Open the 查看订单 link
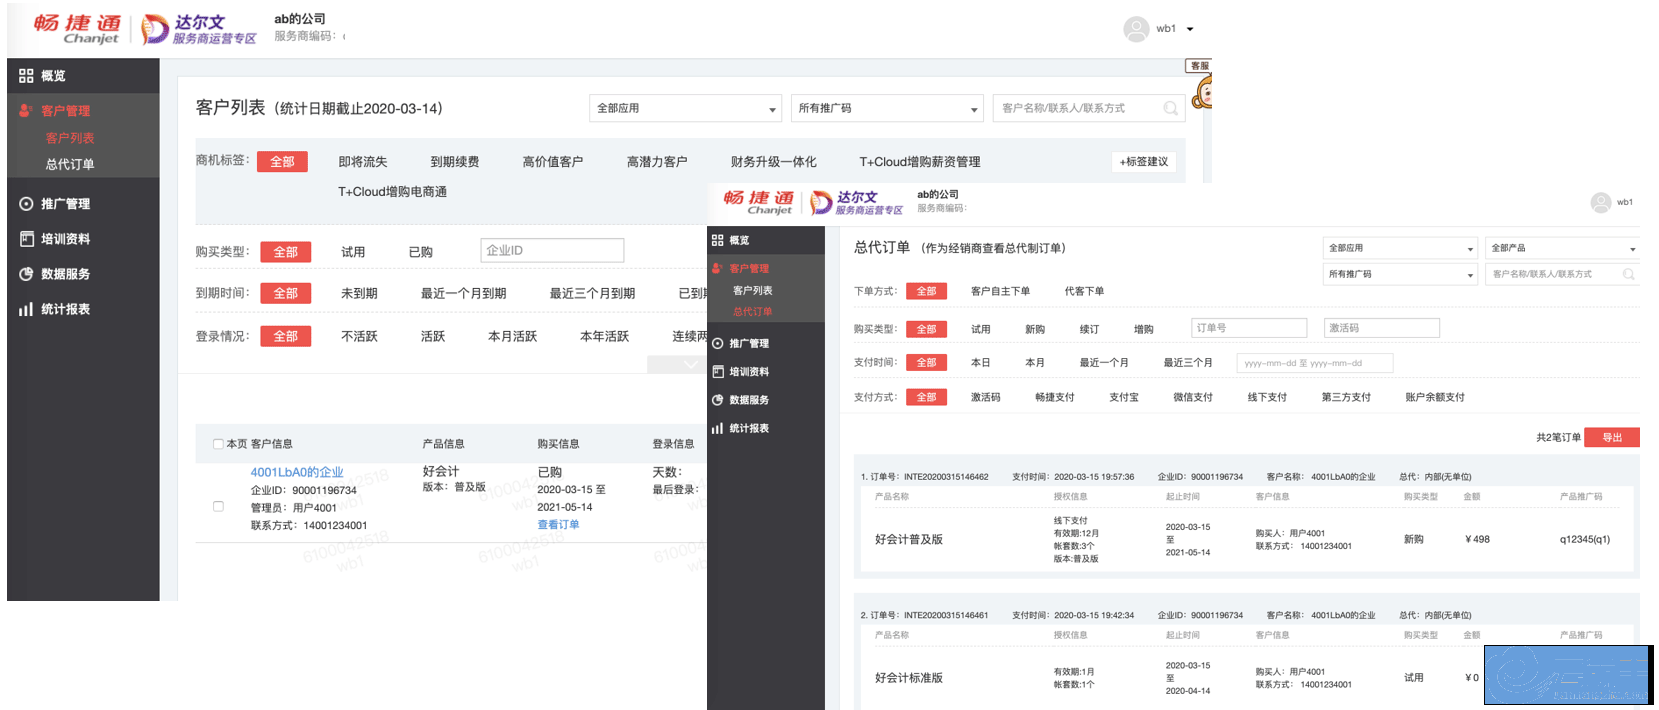This screenshot has width=1659, height=710. 558,525
